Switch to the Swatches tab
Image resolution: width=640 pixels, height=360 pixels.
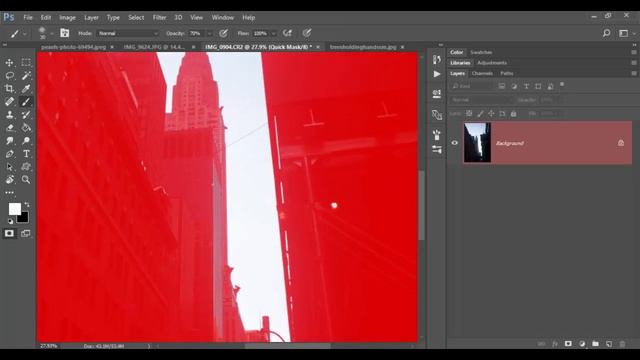click(481, 52)
